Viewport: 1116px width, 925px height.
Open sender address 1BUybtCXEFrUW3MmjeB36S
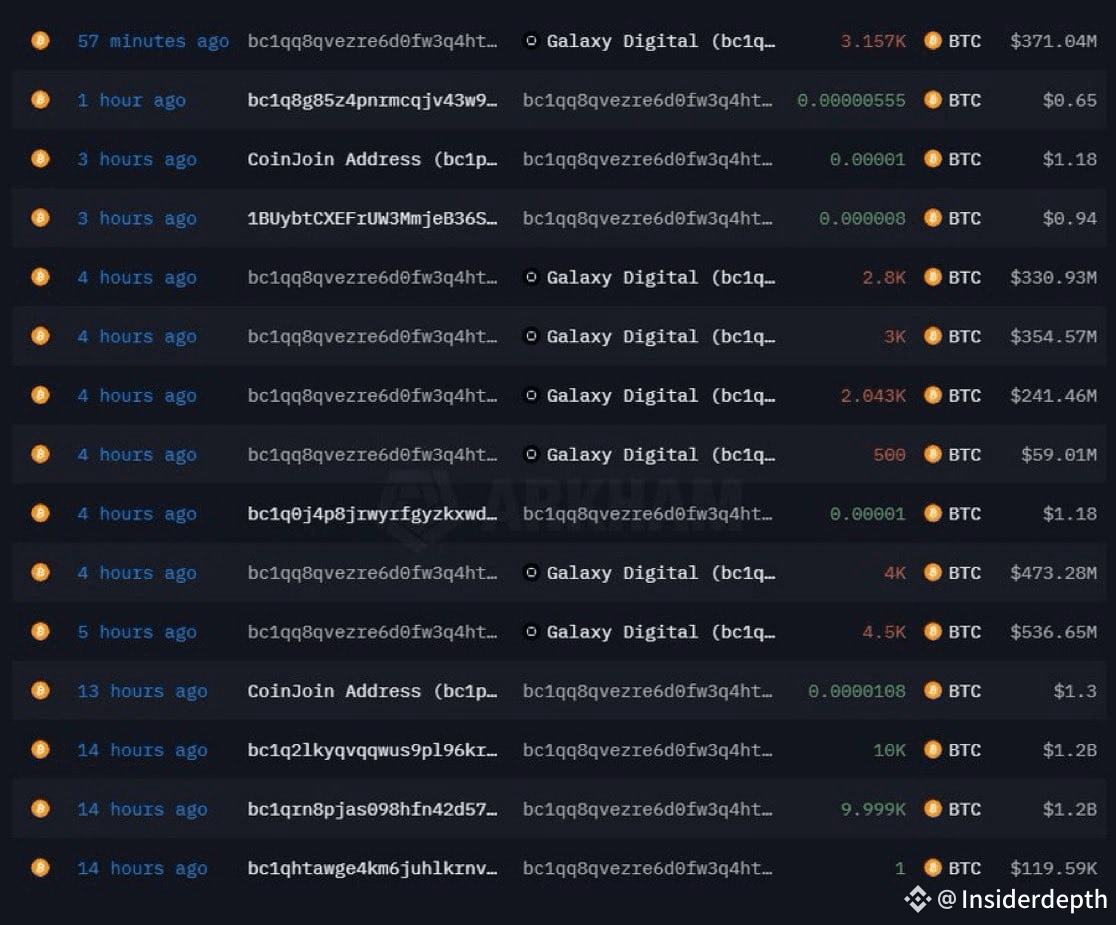[372, 218]
